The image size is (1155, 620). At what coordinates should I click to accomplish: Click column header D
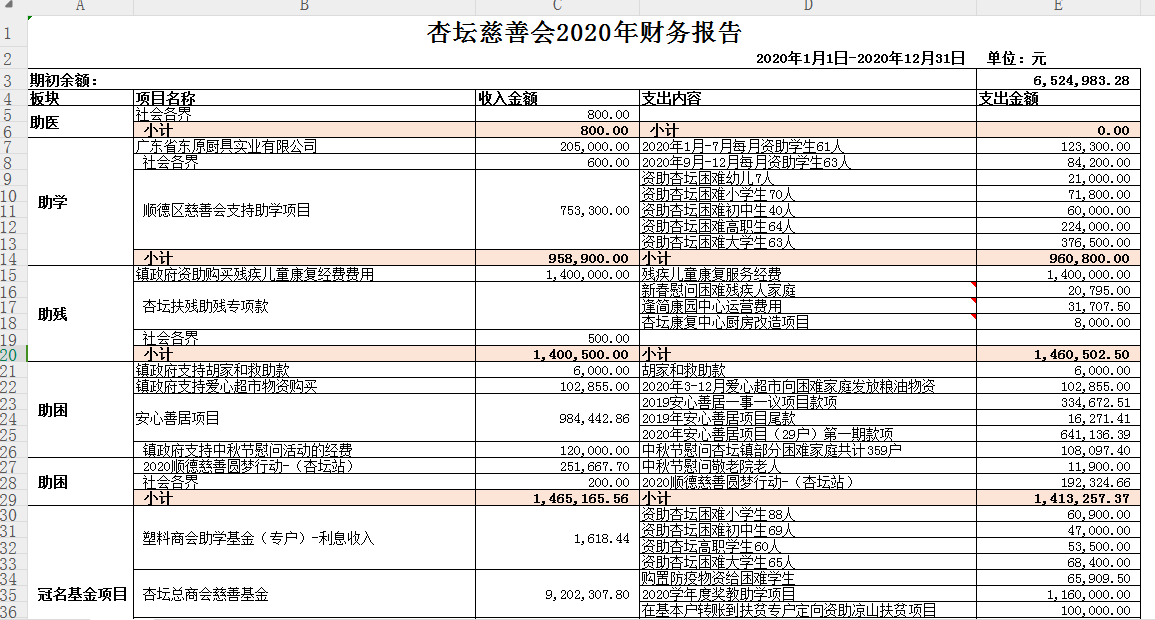[x=808, y=7]
